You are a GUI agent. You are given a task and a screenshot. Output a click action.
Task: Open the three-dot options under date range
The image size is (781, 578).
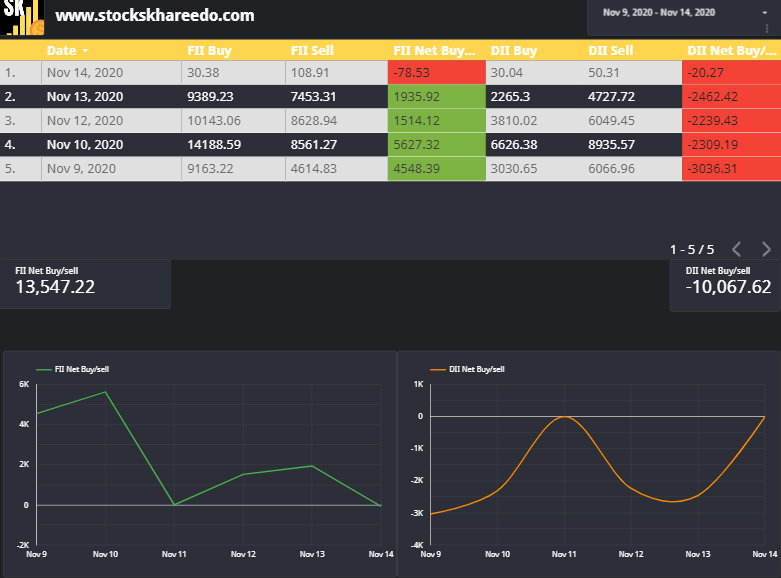point(767,29)
